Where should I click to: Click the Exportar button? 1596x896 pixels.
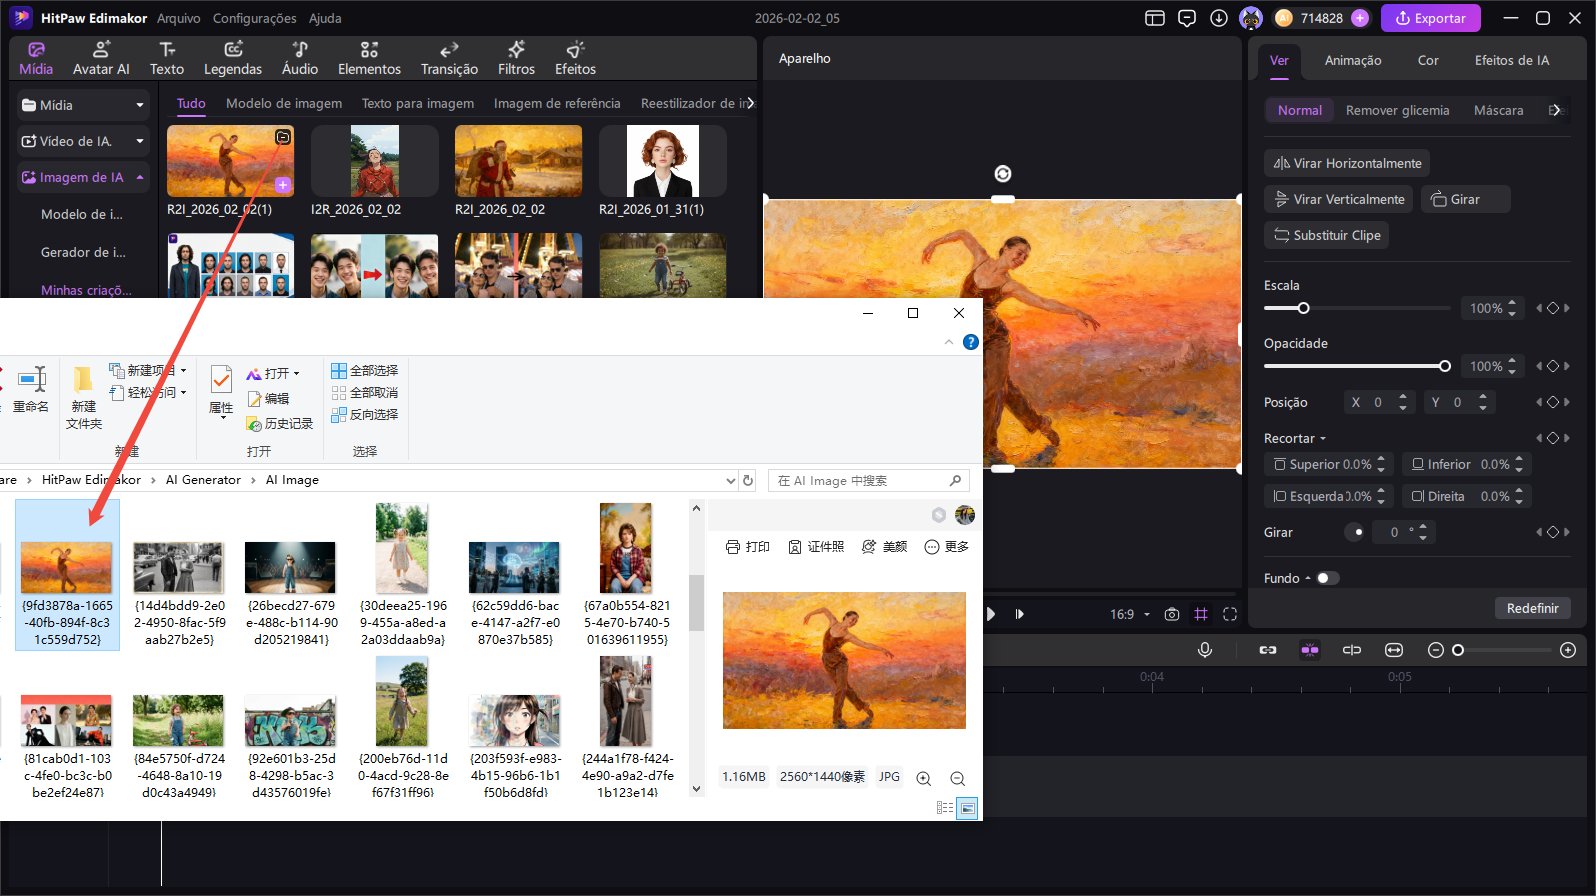[x=1430, y=18]
